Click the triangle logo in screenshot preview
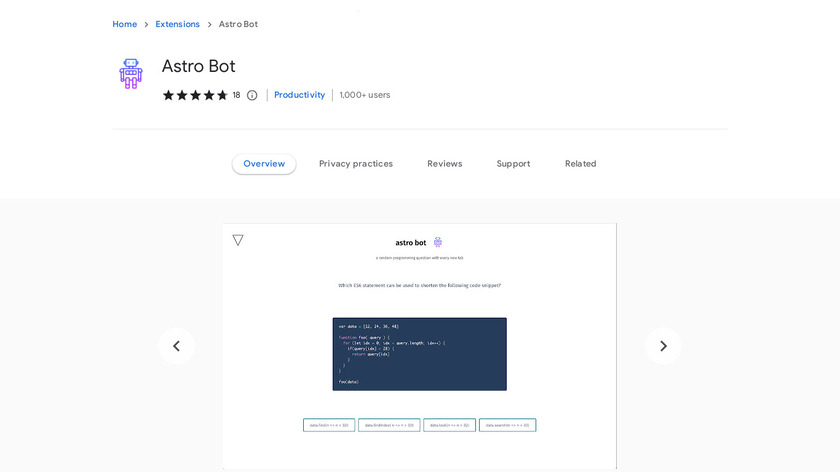This screenshot has height=472, width=840. (238, 240)
